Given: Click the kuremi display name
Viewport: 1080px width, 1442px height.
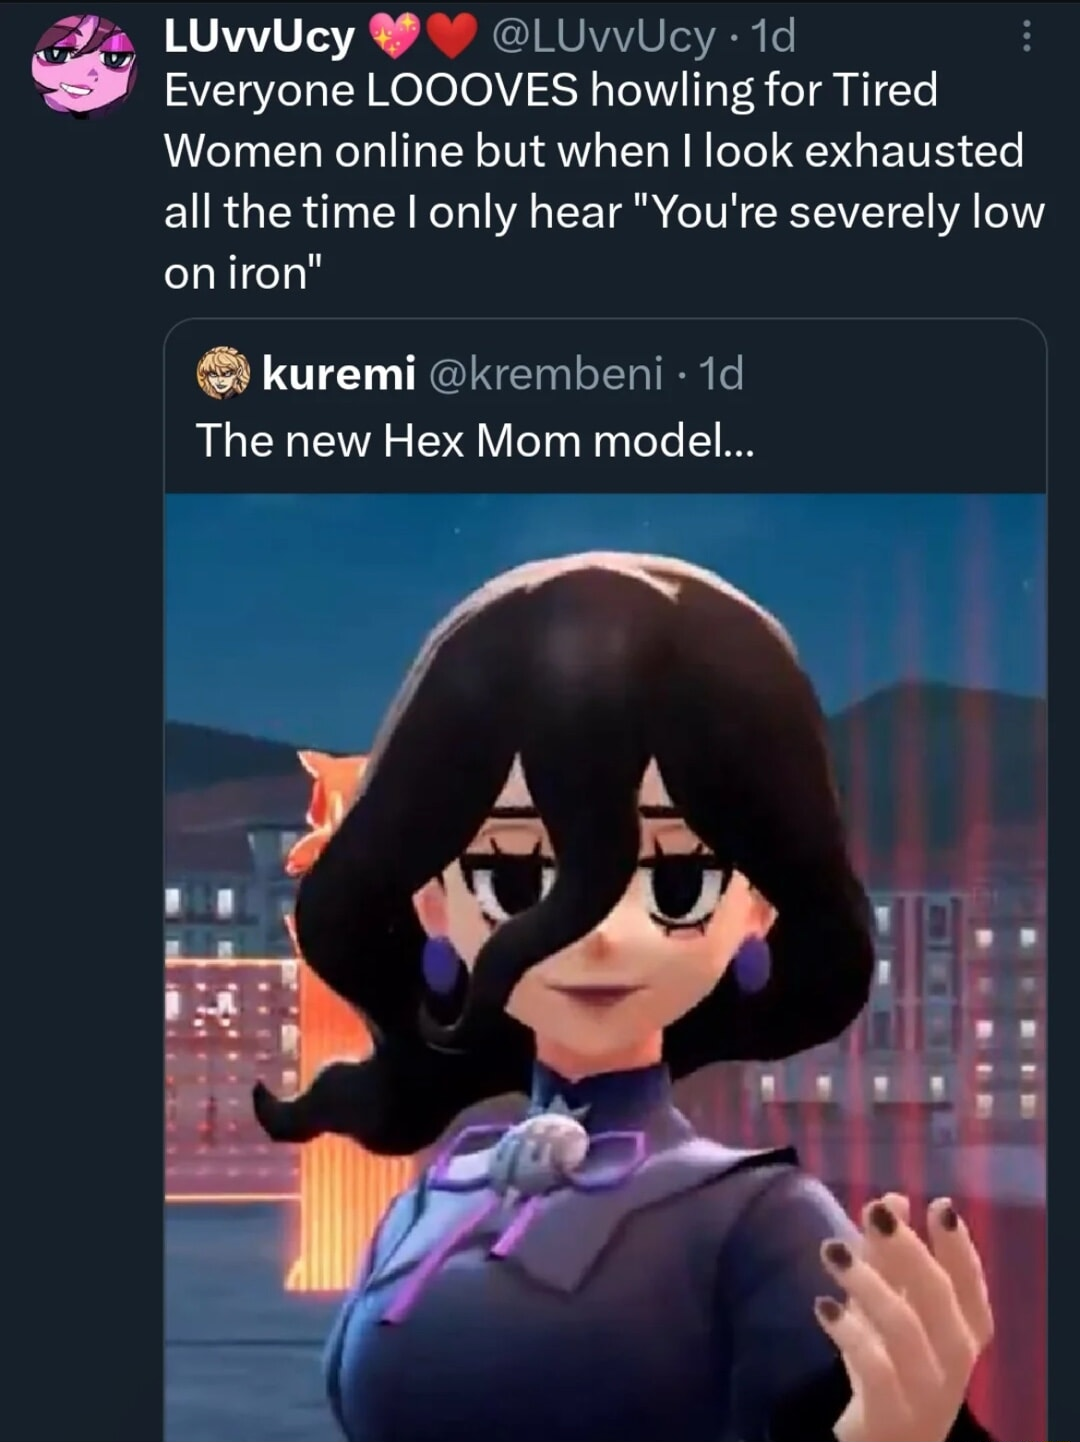Looking at the screenshot, I should coord(339,374).
